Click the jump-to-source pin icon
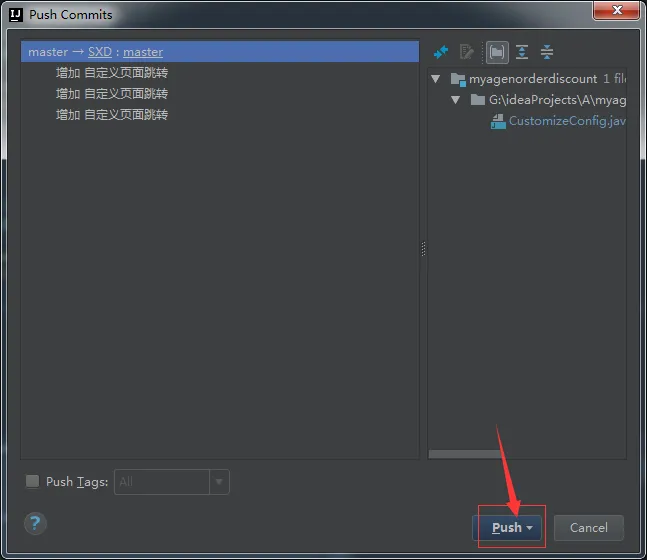Screen dimensions: 647x560 (x=441, y=52)
